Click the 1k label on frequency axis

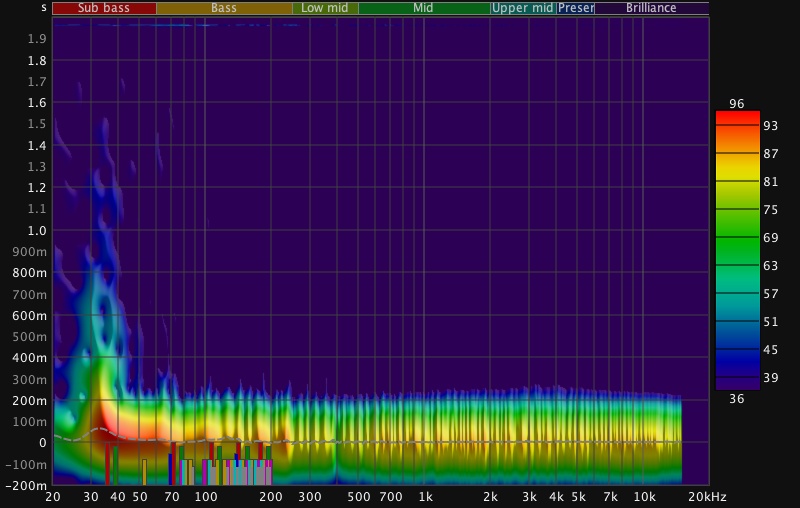pyautogui.click(x=425, y=497)
